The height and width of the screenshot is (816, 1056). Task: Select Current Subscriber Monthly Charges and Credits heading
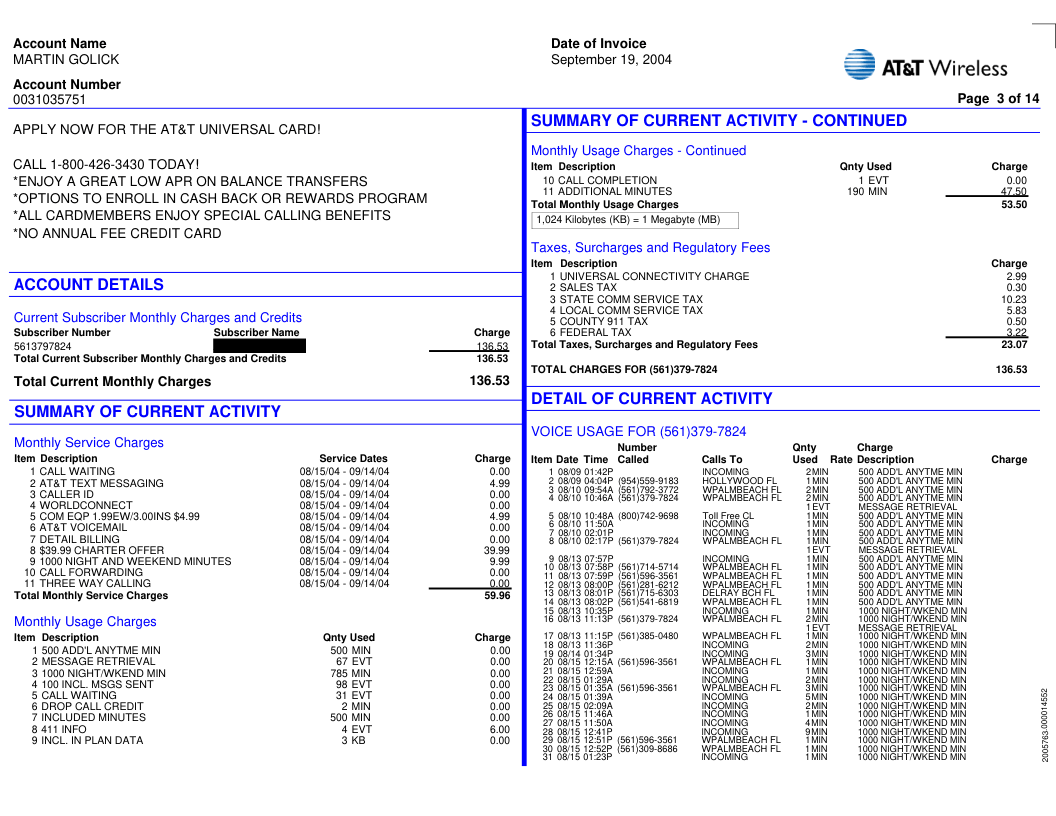click(158, 318)
